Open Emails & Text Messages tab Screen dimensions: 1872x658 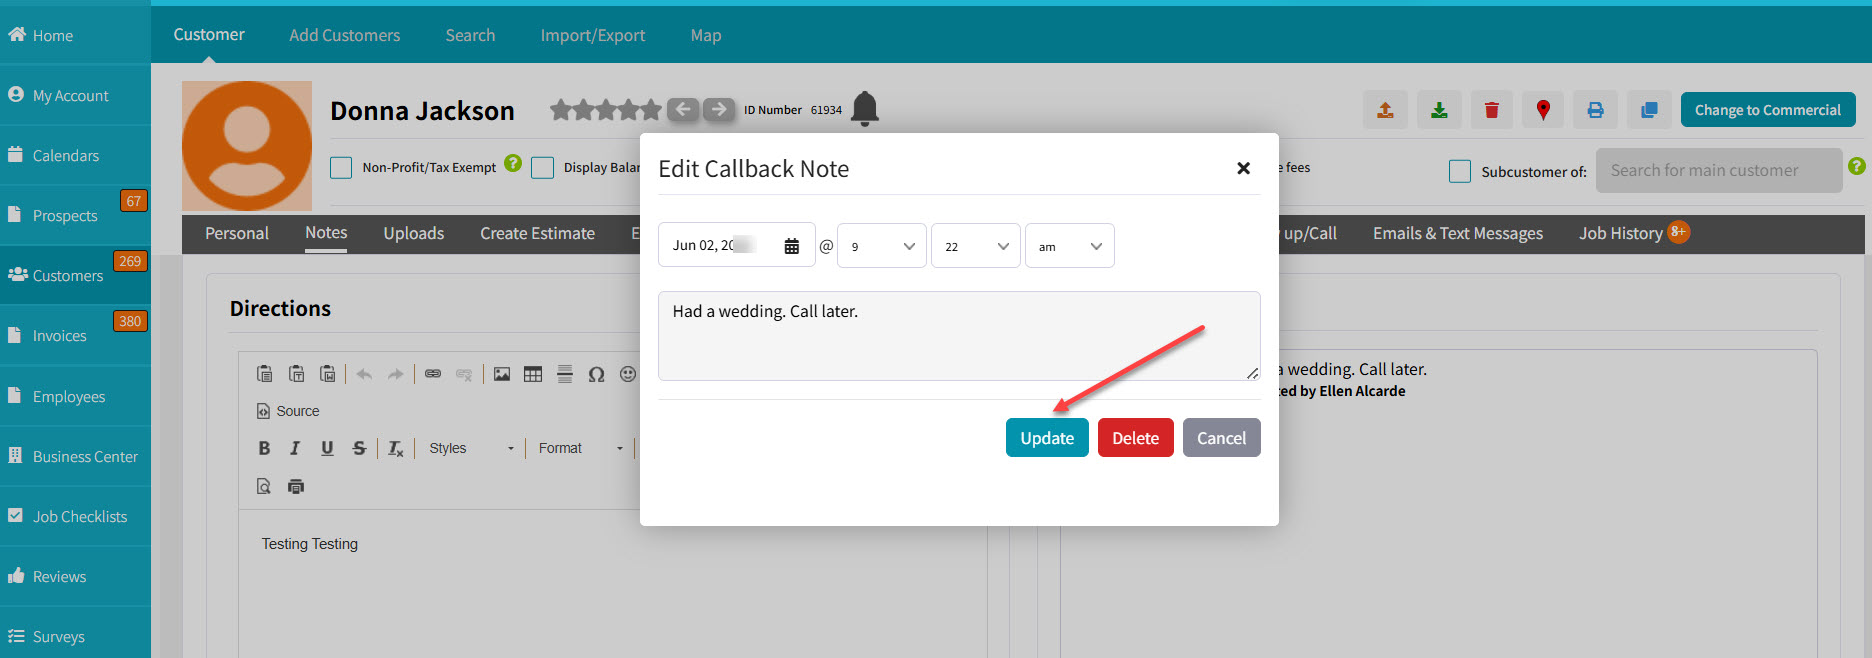coord(1457,233)
